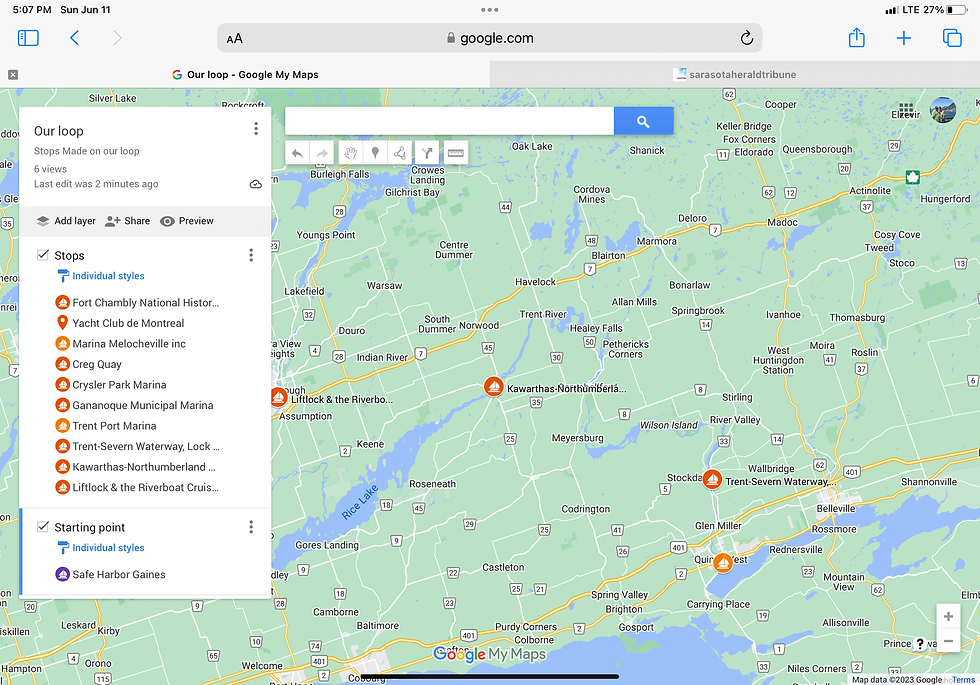Screen dimensions: 980x685
Task: Toggle Safari sidebar icon
Action: click(x=28, y=38)
